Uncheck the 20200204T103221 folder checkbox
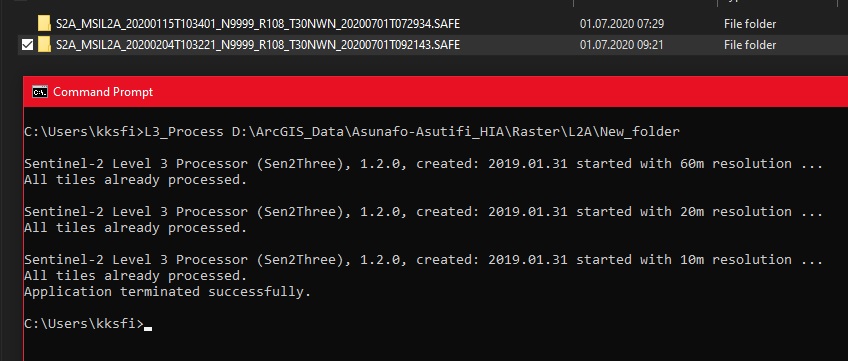Image resolution: width=848 pixels, height=361 pixels. 27,45
